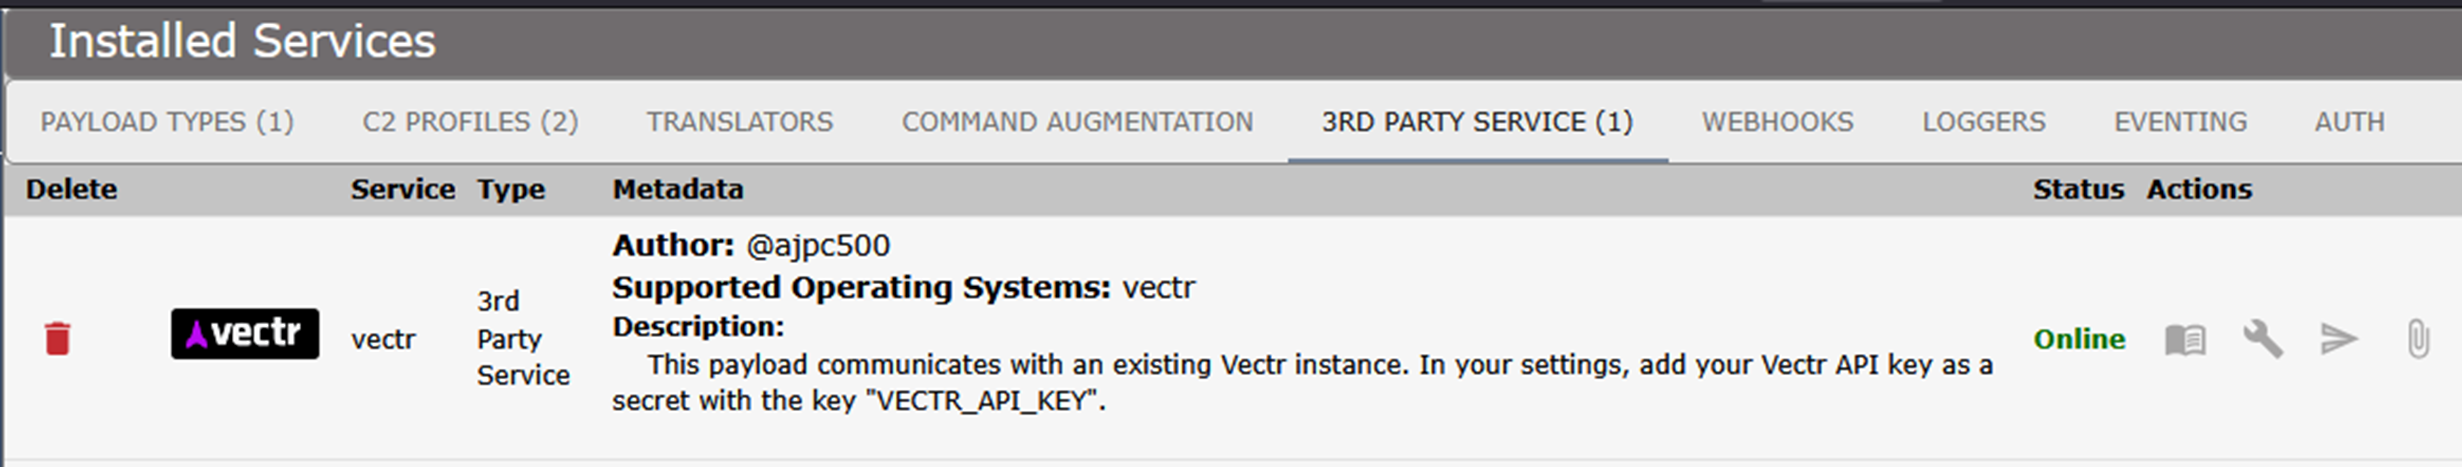Image resolution: width=2462 pixels, height=467 pixels.
Task: Click the @ajpc500 author name
Action: tap(817, 246)
